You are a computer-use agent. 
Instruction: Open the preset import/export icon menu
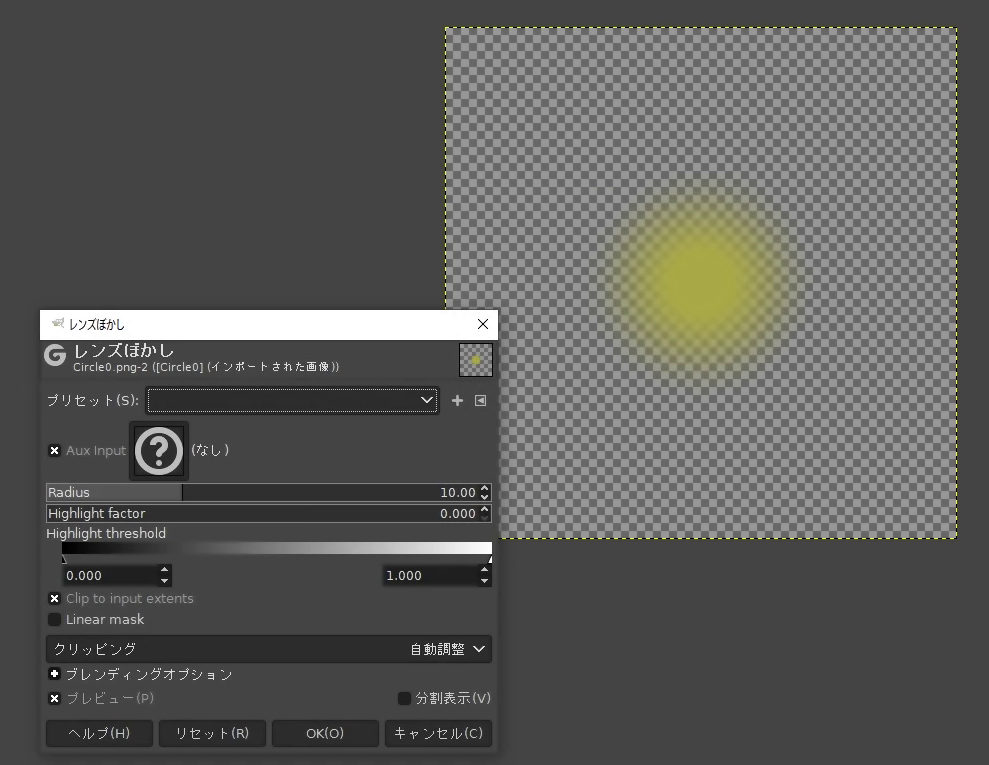479,400
